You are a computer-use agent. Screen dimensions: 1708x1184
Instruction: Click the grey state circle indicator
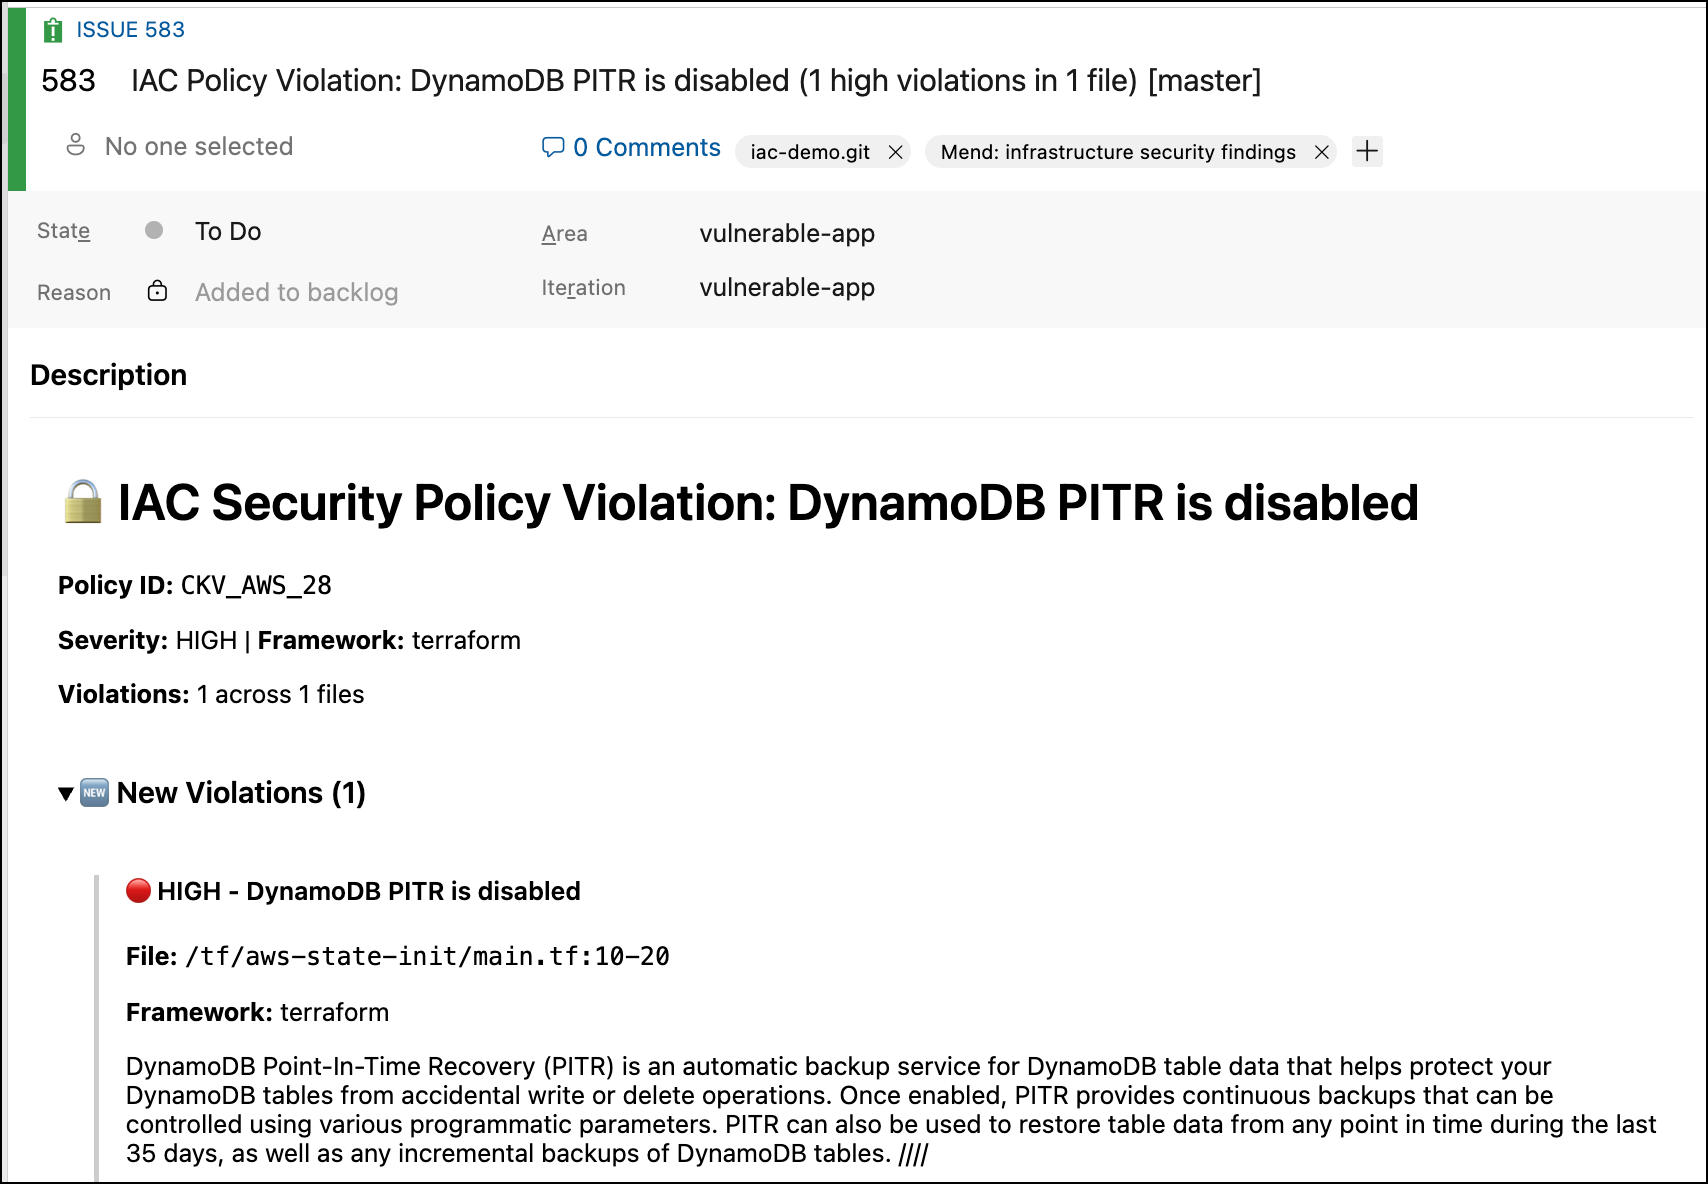pyautogui.click(x=154, y=230)
